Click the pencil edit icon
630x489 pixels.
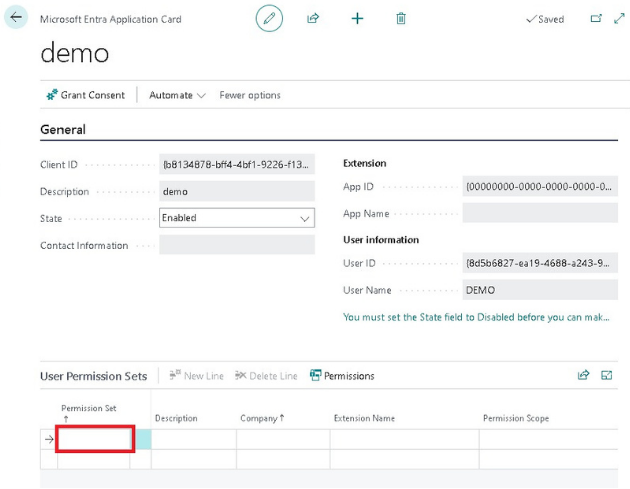coord(269,18)
